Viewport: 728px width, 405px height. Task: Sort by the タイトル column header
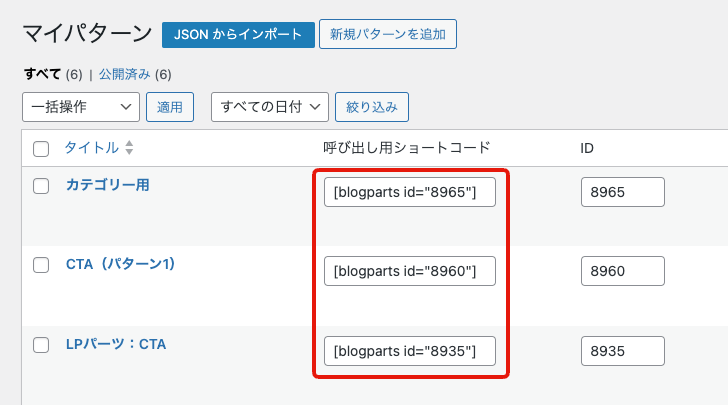pyautogui.click(x=91, y=148)
